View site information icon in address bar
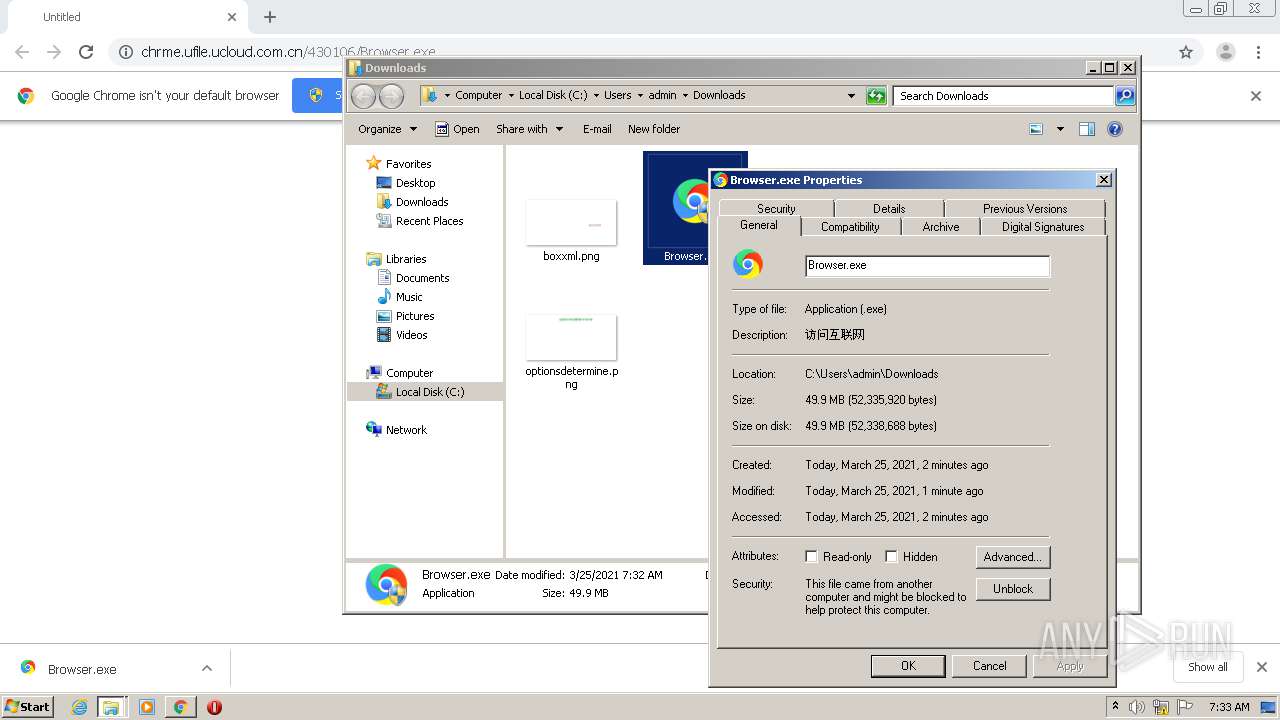 coord(126,52)
